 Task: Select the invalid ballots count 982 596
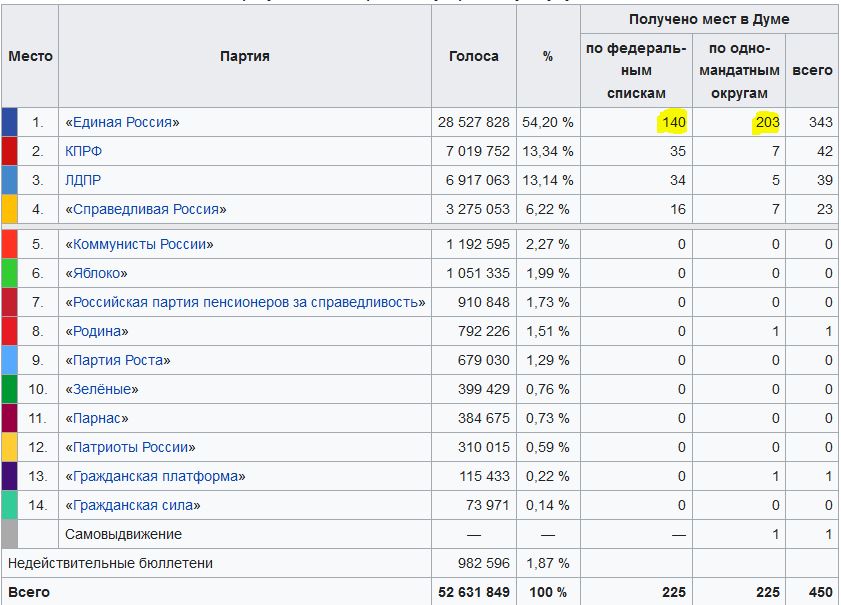pyautogui.click(x=483, y=563)
